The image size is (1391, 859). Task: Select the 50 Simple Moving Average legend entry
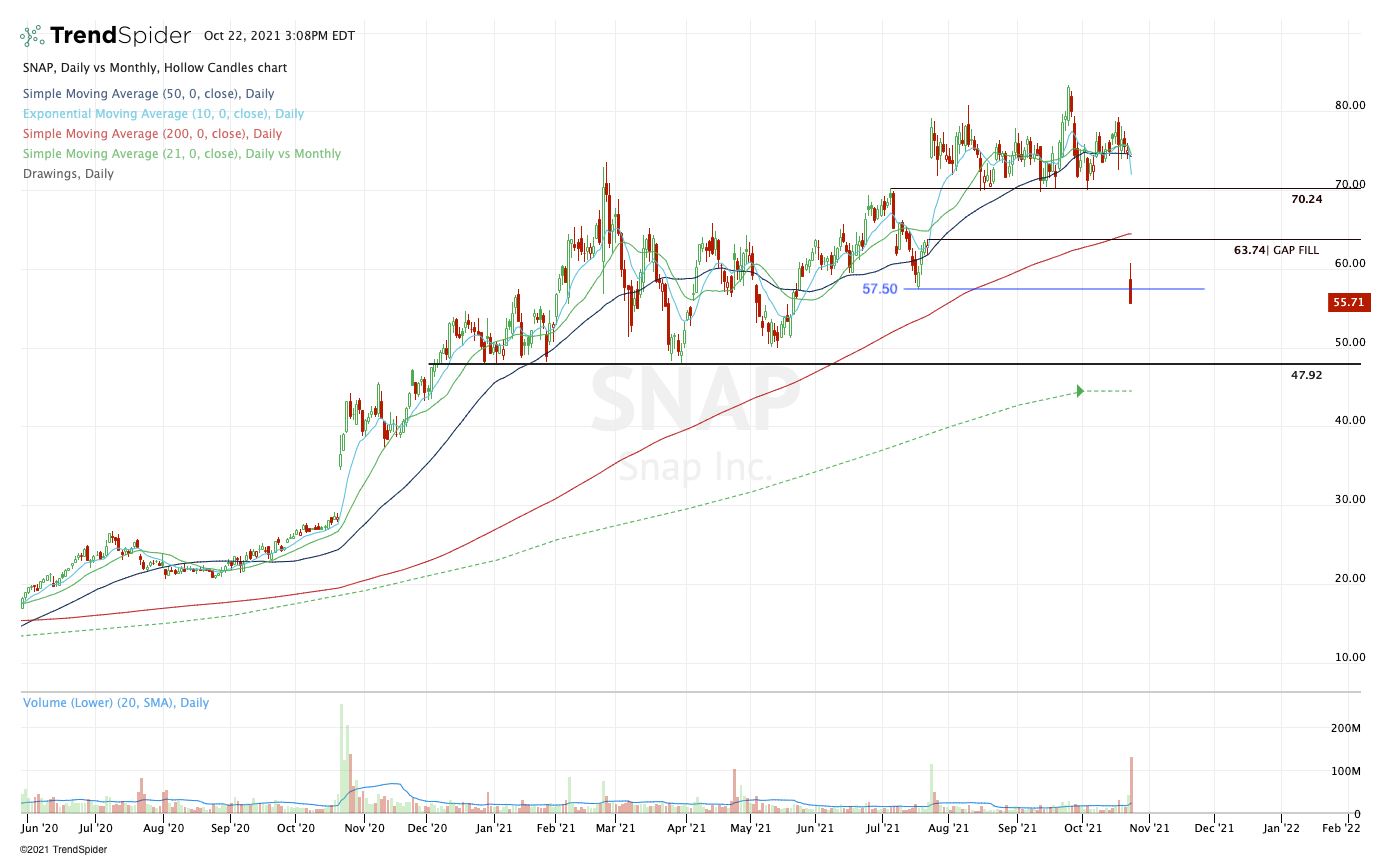click(148, 94)
